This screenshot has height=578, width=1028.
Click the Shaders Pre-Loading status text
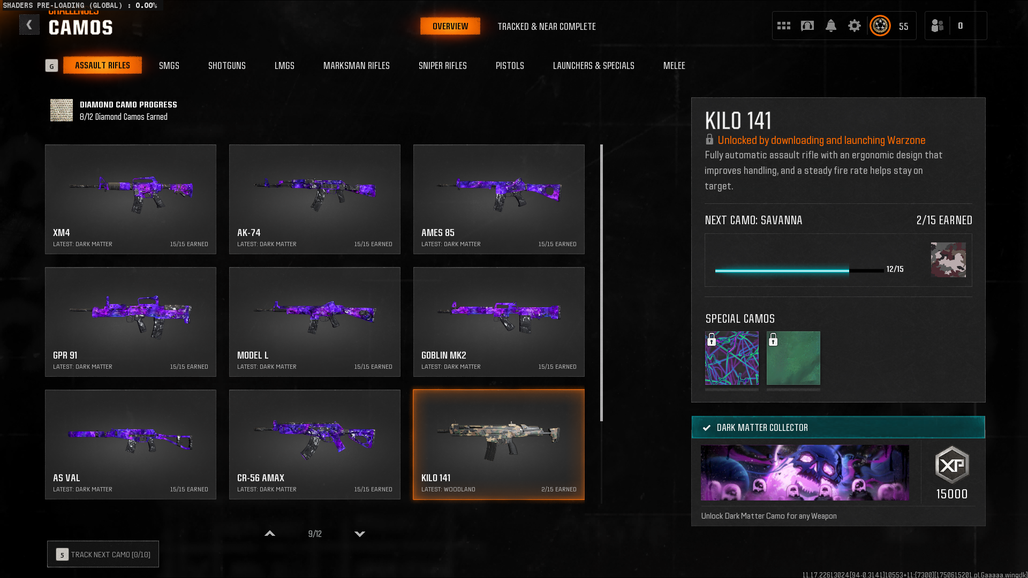click(80, 5)
